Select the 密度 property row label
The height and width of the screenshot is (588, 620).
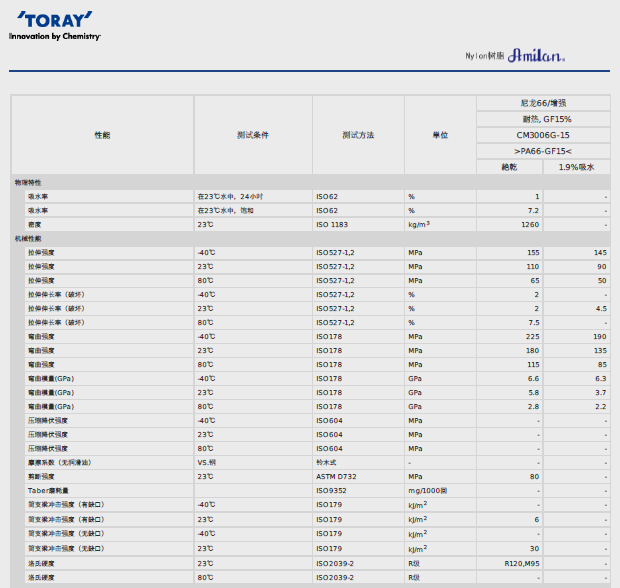pos(36,225)
